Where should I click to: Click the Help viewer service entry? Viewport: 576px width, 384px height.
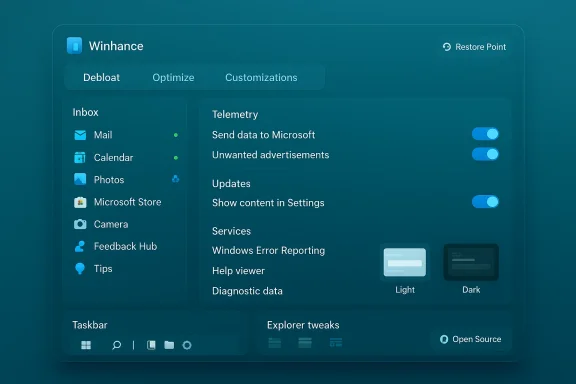[x=238, y=271]
